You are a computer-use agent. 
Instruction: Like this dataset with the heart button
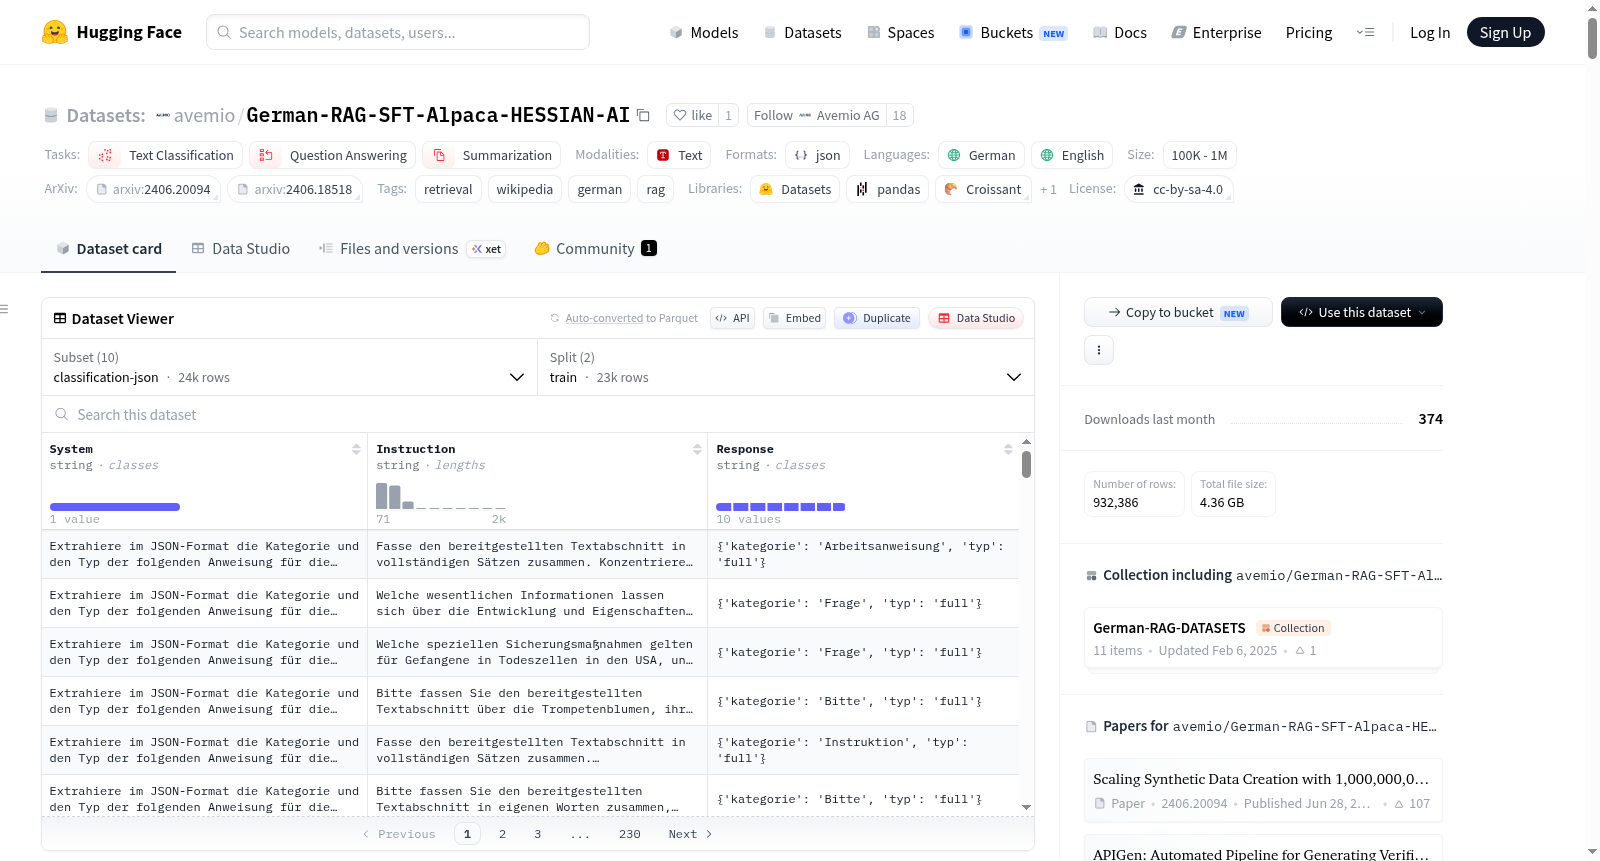[x=692, y=115]
